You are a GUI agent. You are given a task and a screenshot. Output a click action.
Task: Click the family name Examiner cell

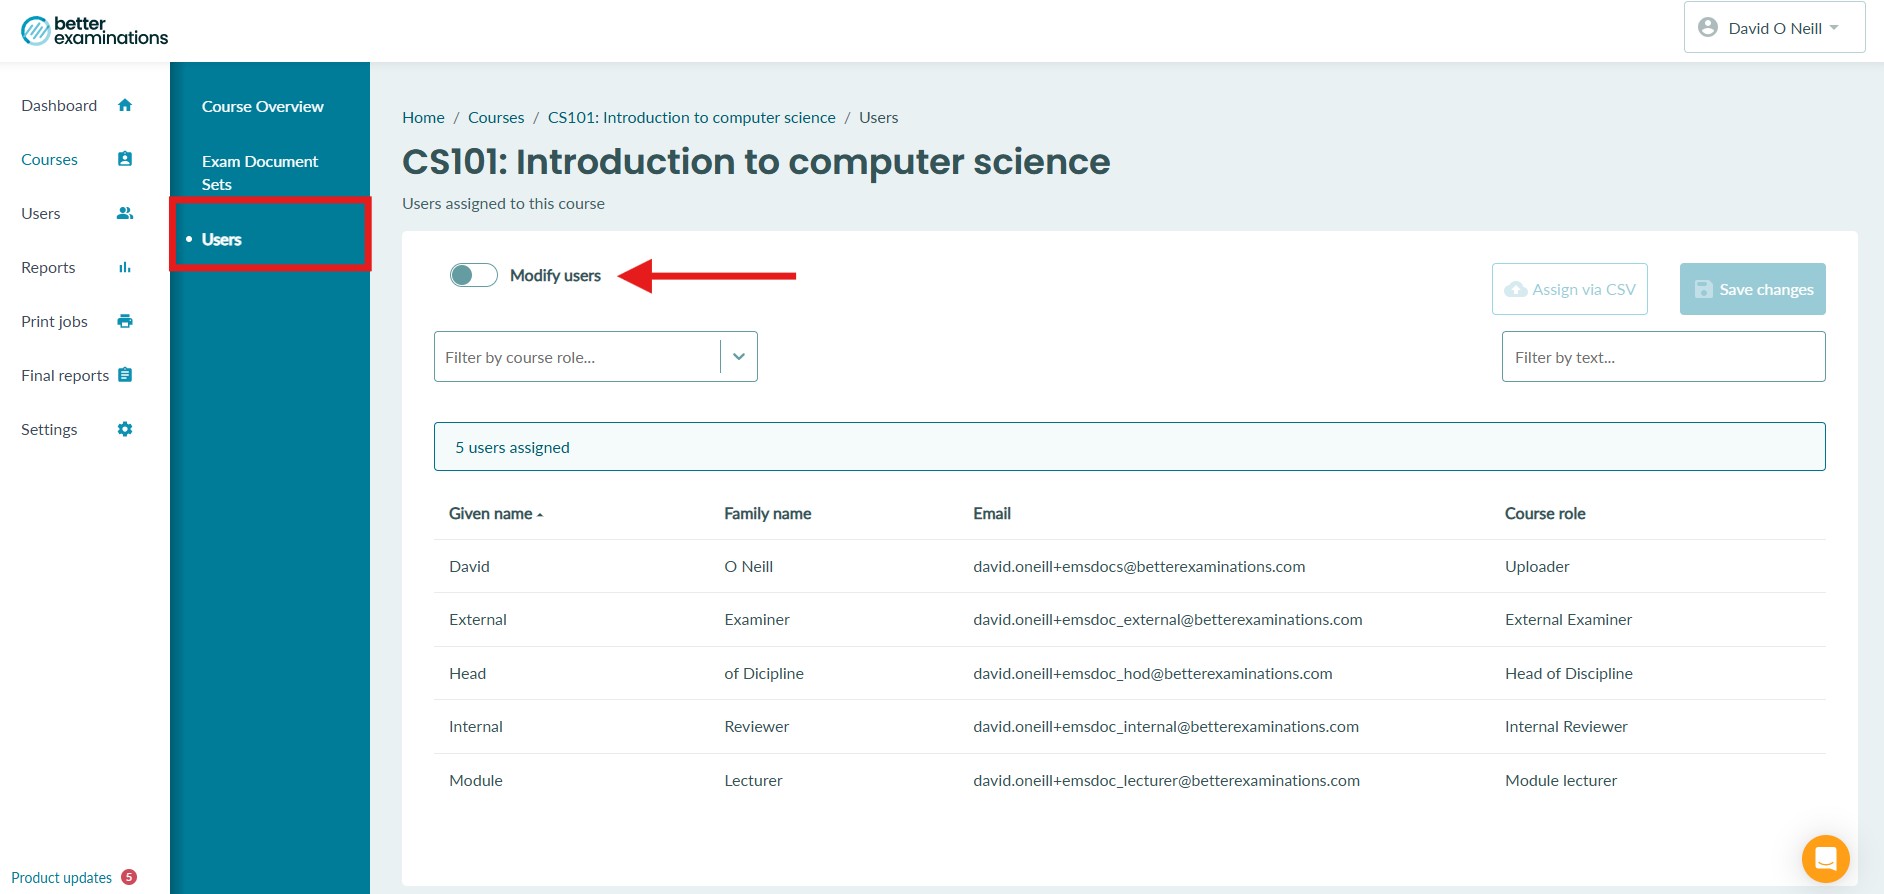click(x=757, y=619)
